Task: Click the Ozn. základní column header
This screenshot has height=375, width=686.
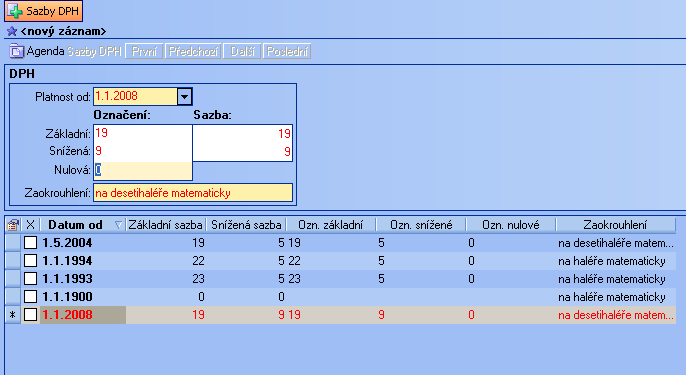Action: (331, 225)
